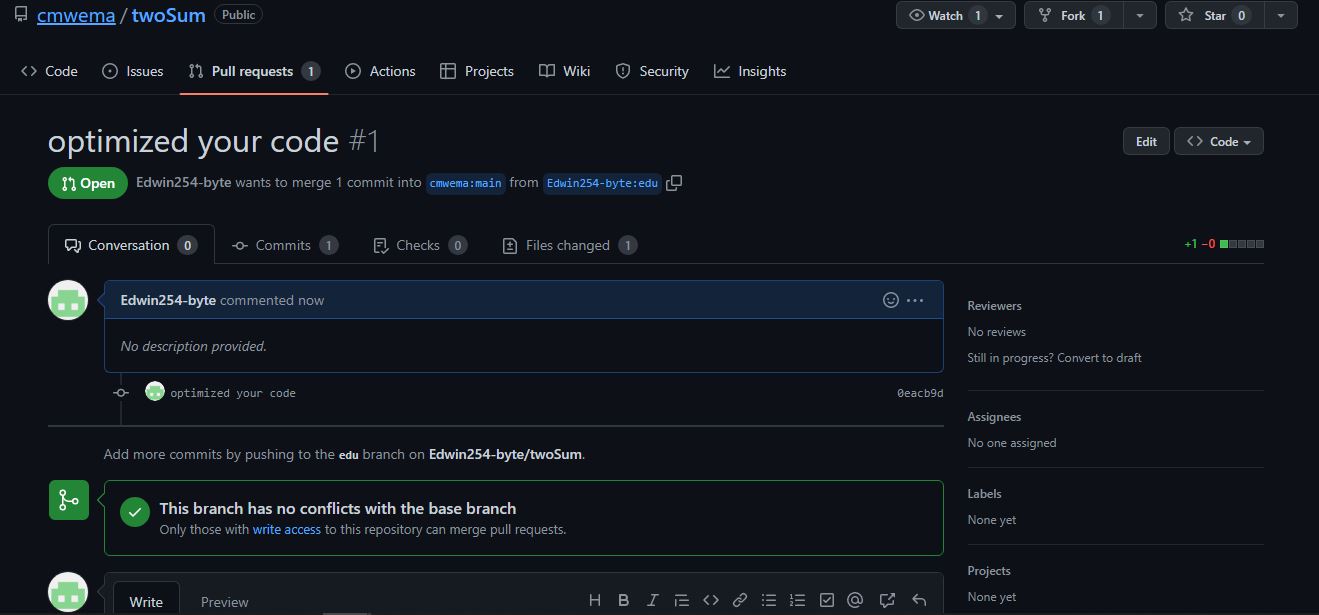Select the Pull requests tab
Image resolution: width=1319 pixels, height=615 pixels.
(x=254, y=71)
